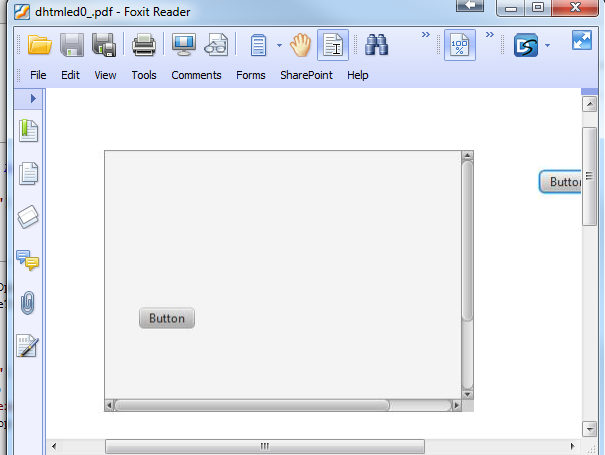Click the main window's scroll left arrow

click(x=54, y=447)
